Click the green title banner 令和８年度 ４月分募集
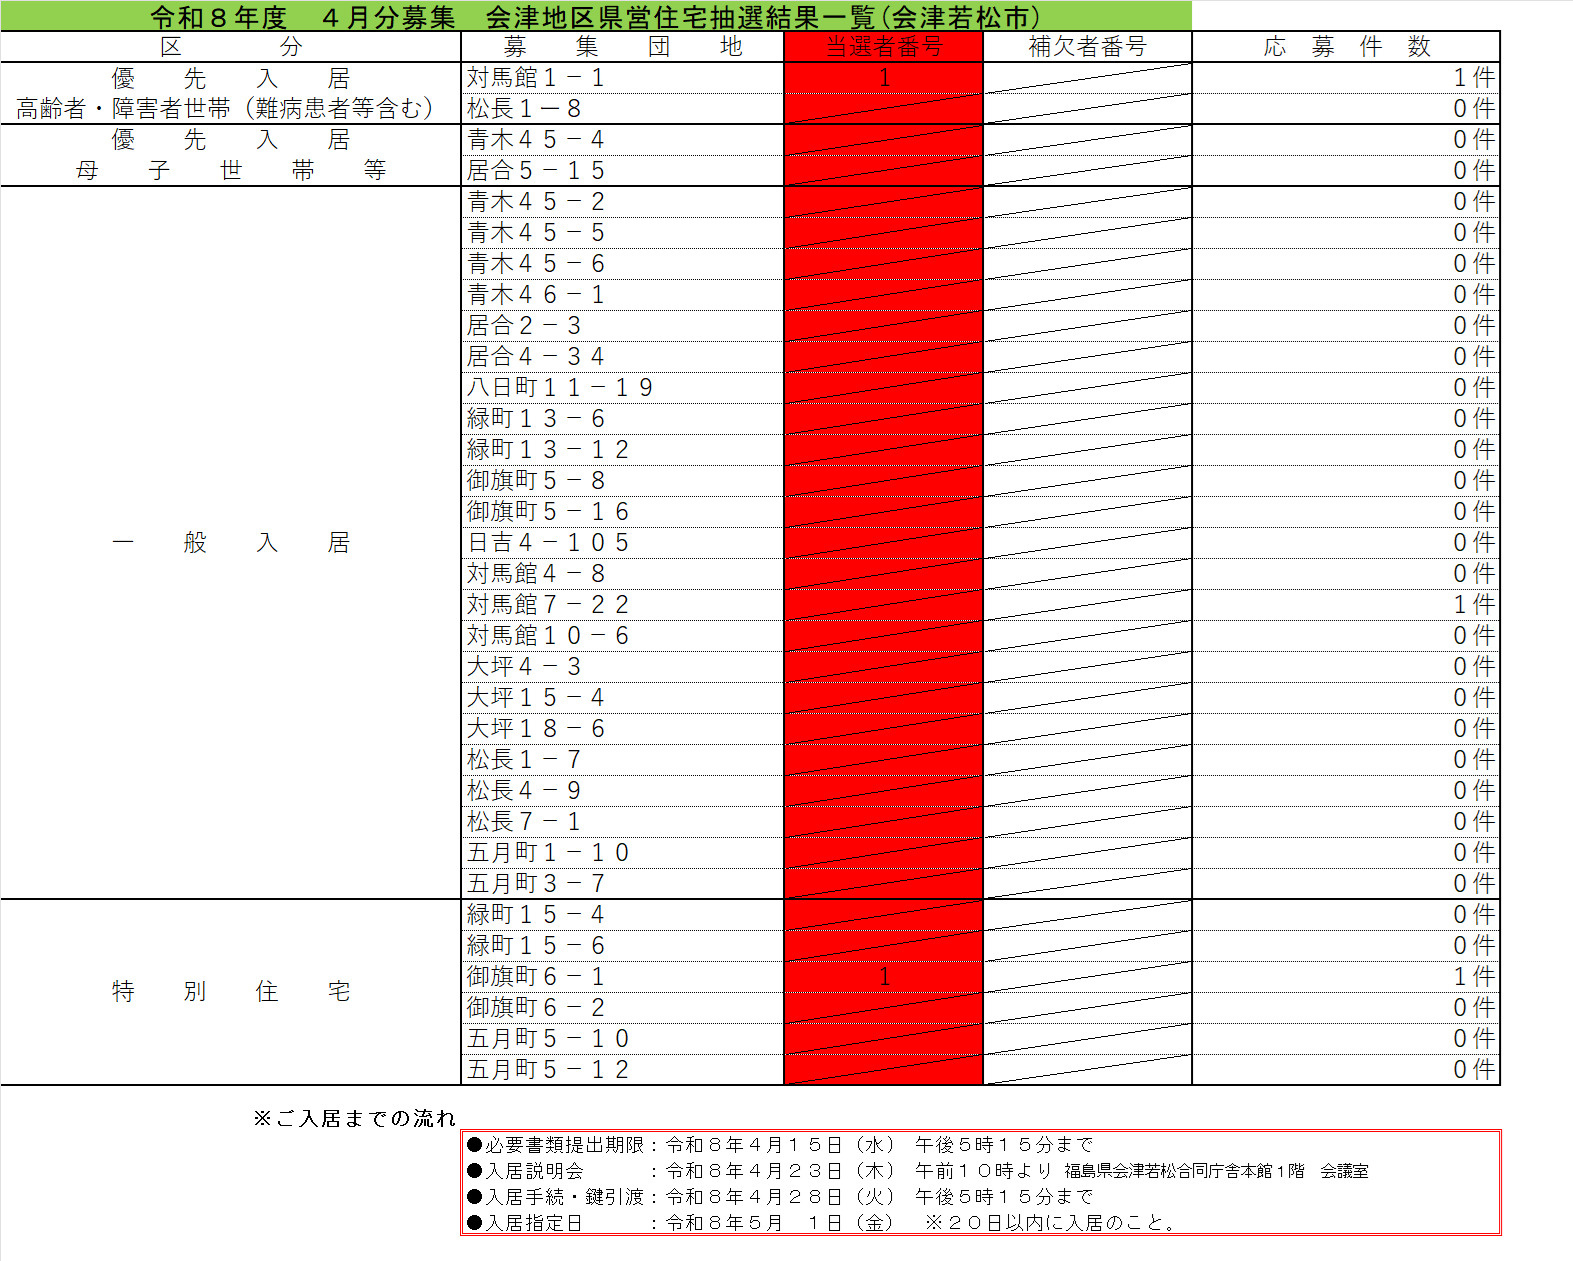This screenshot has width=1573, height=1261. point(595,16)
